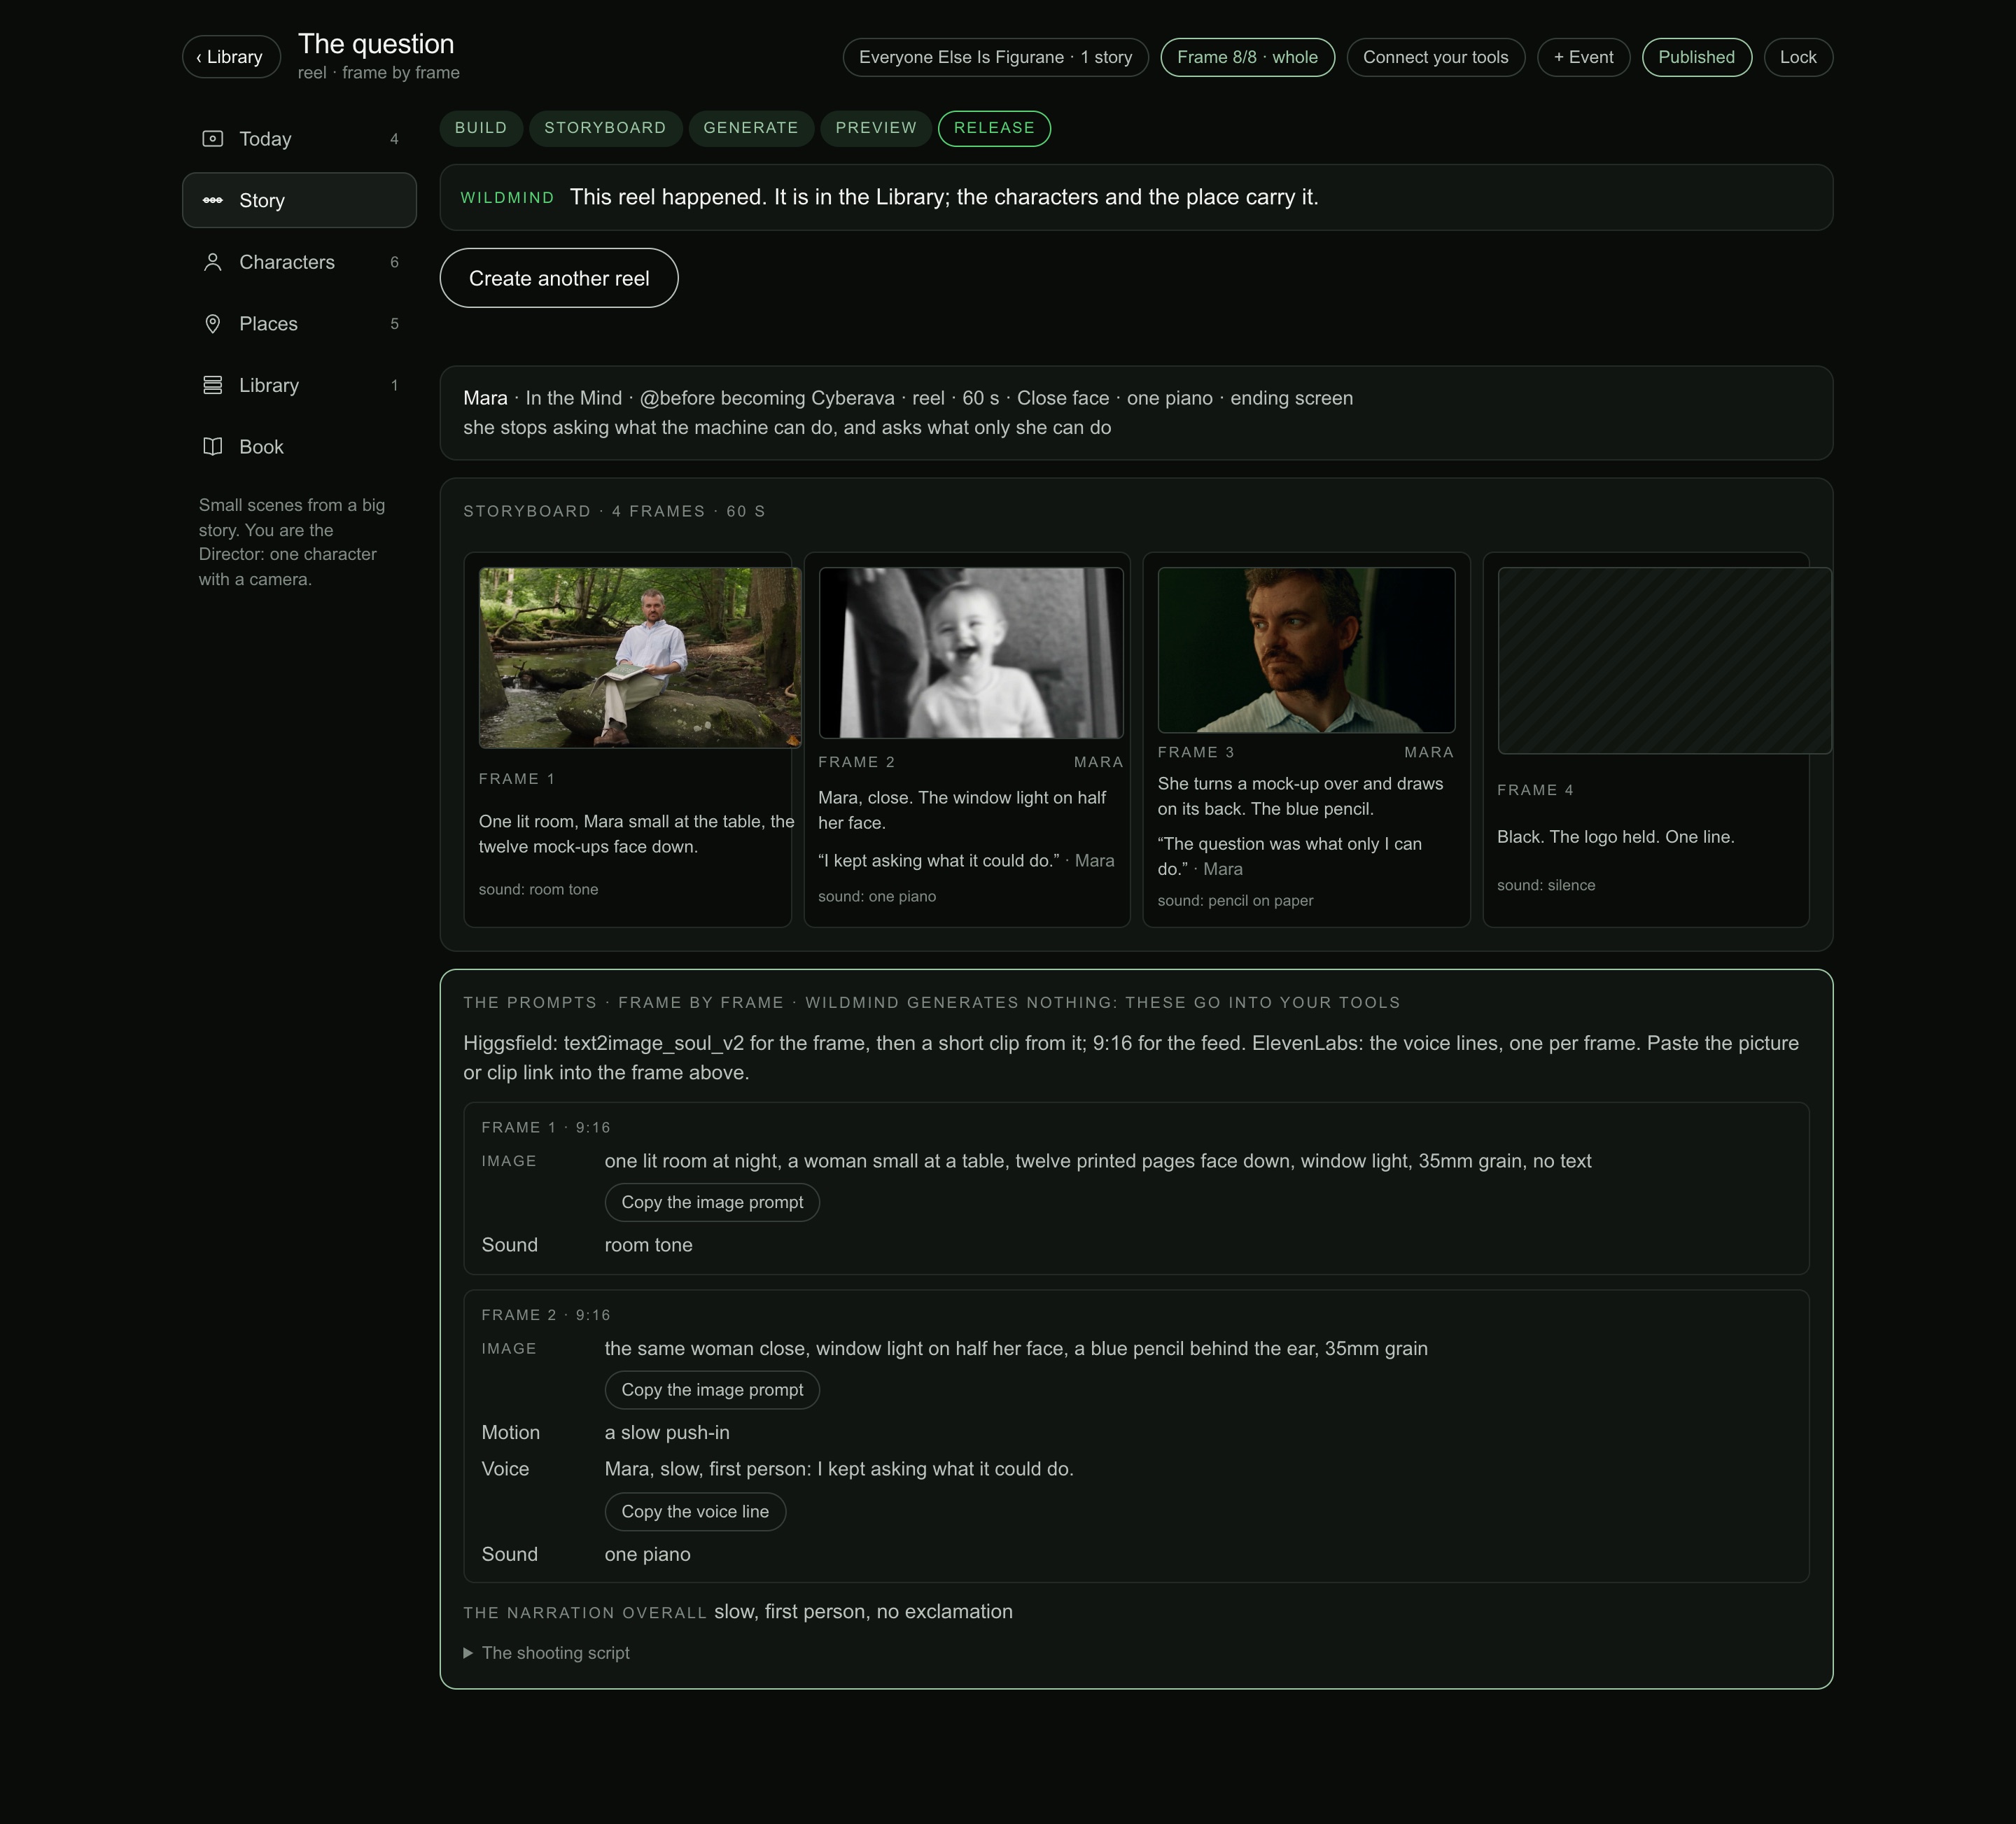The height and width of the screenshot is (1824, 2016).
Task: Click Connect your tools button
Action: [1435, 57]
